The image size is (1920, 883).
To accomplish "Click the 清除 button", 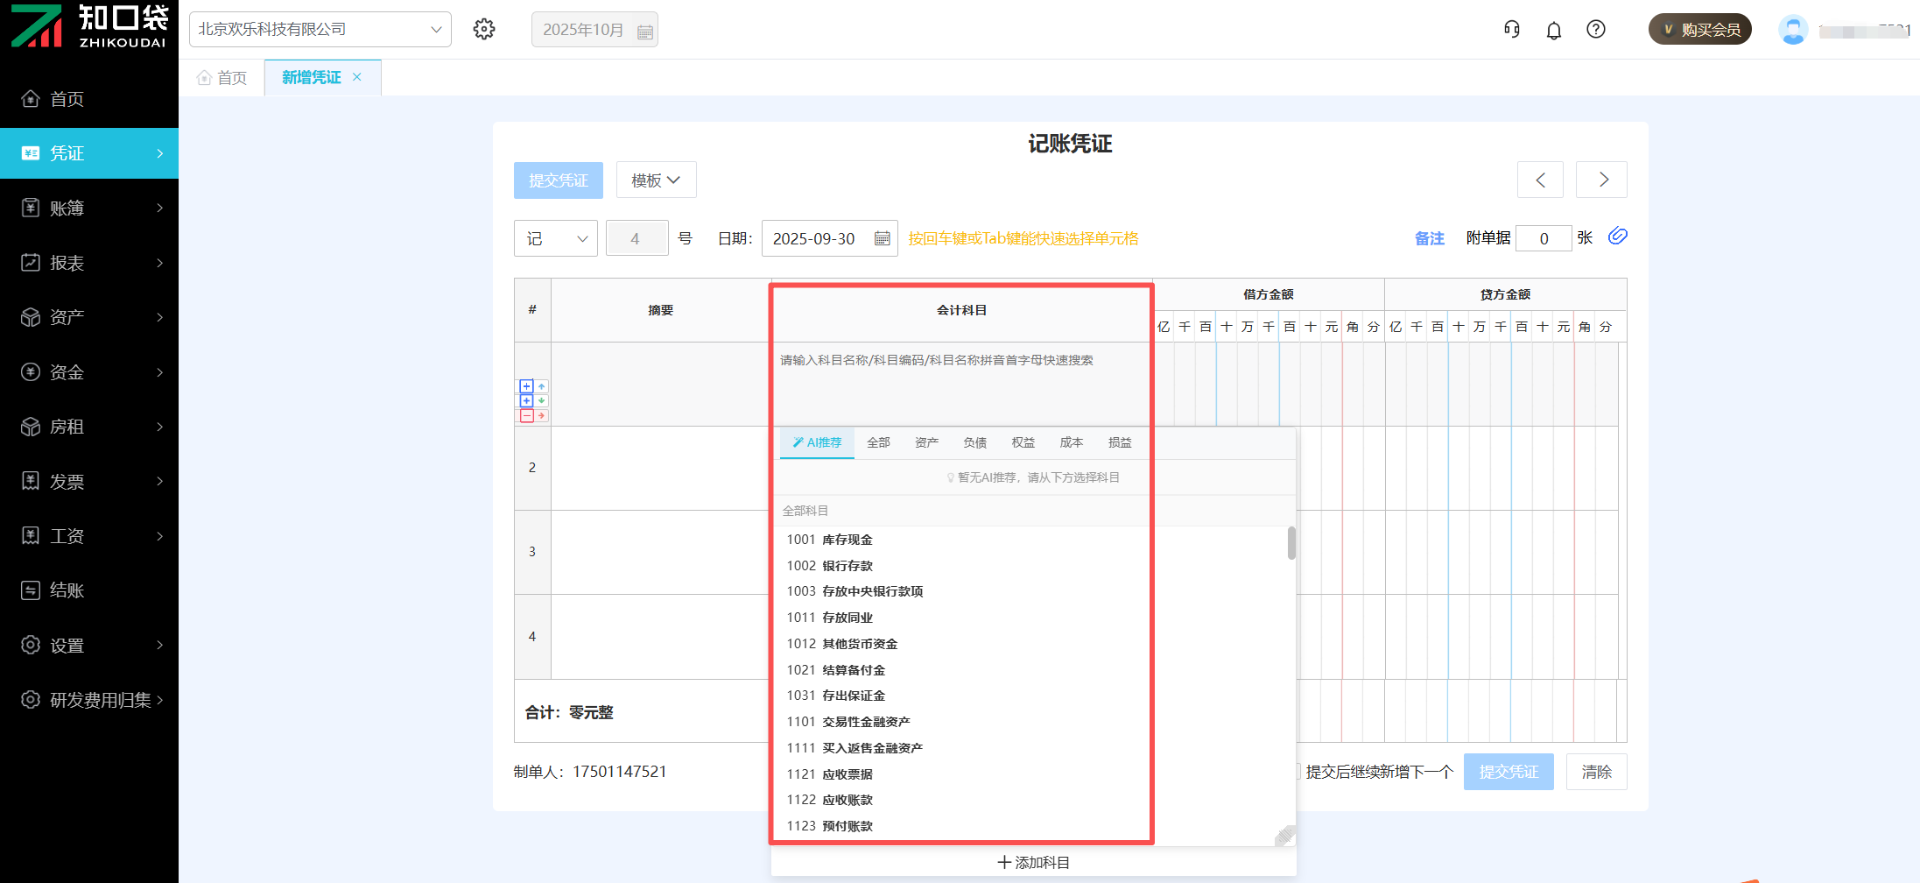I will coord(1596,771).
